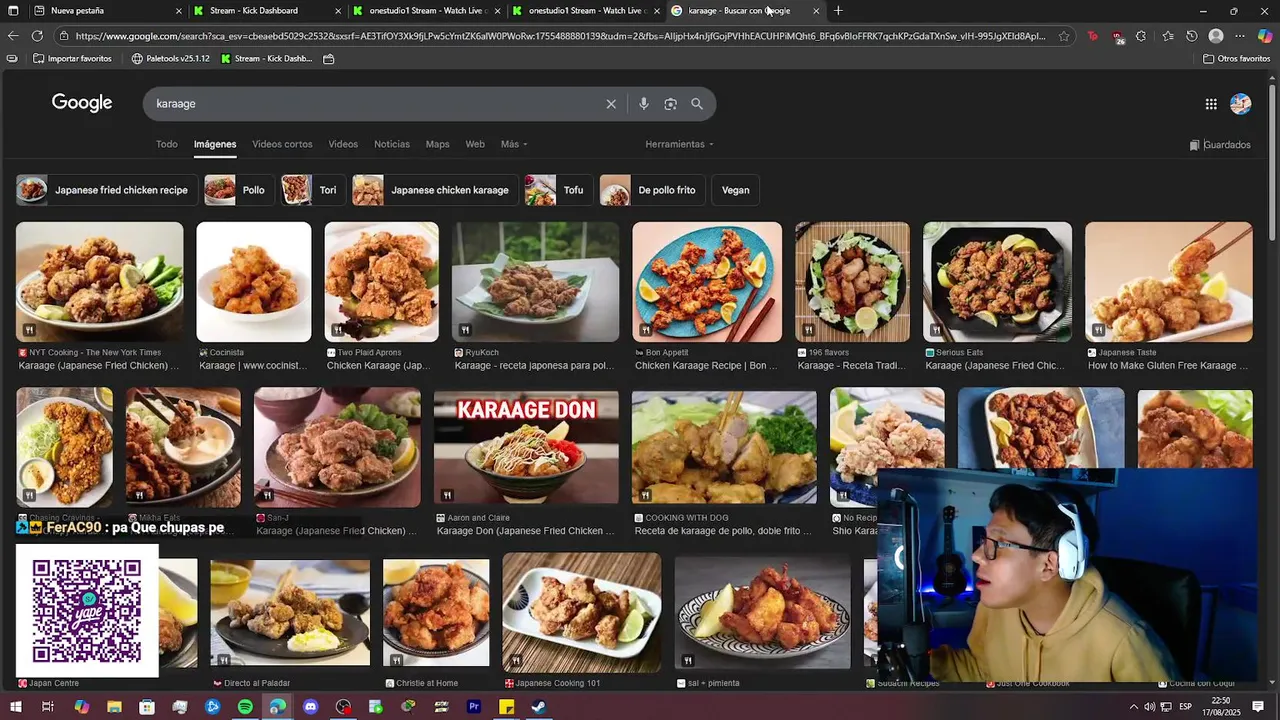Viewport: 1280px width, 720px height.
Task: Switch to the Noticias tab
Action: point(392,144)
